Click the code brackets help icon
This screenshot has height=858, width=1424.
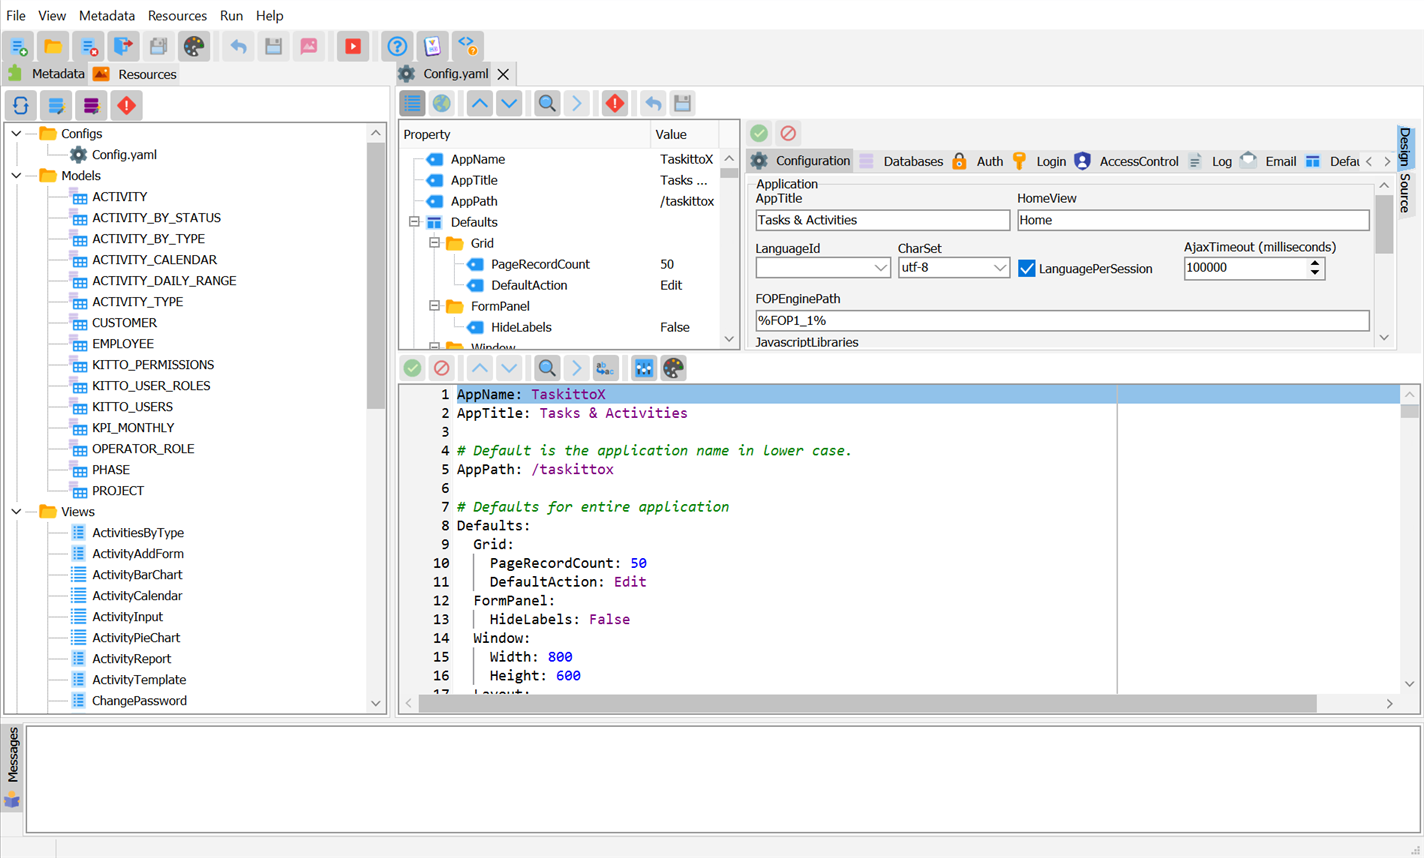[467, 46]
